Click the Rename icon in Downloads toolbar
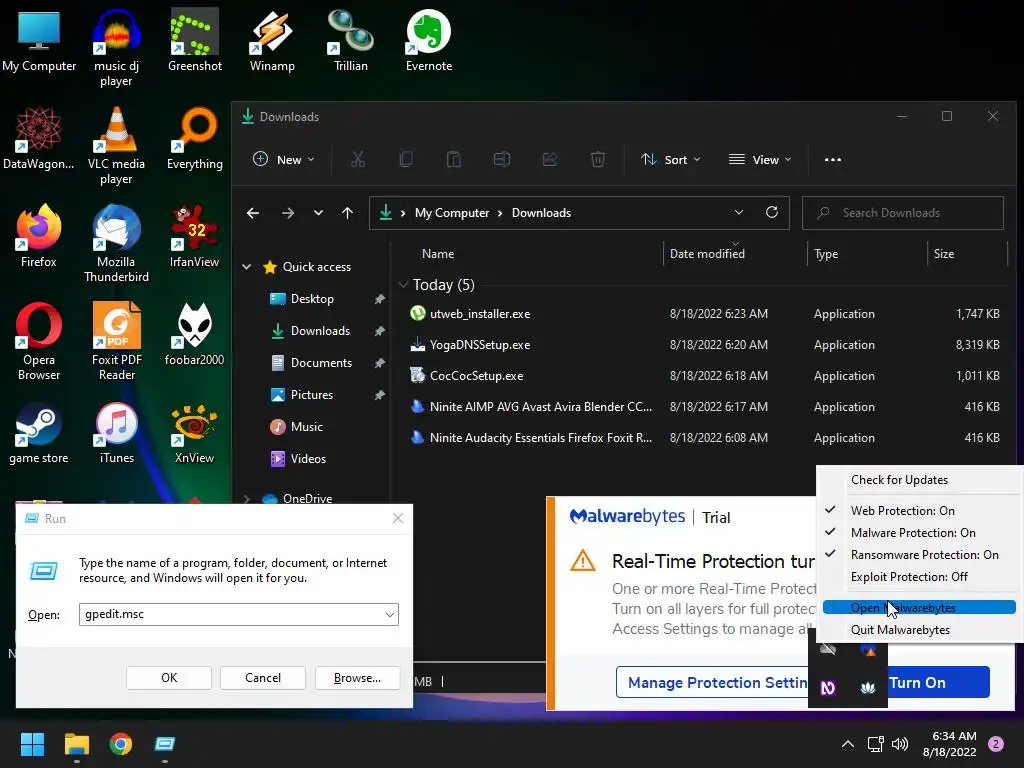This screenshot has height=768, width=1024. coord(502,159)
